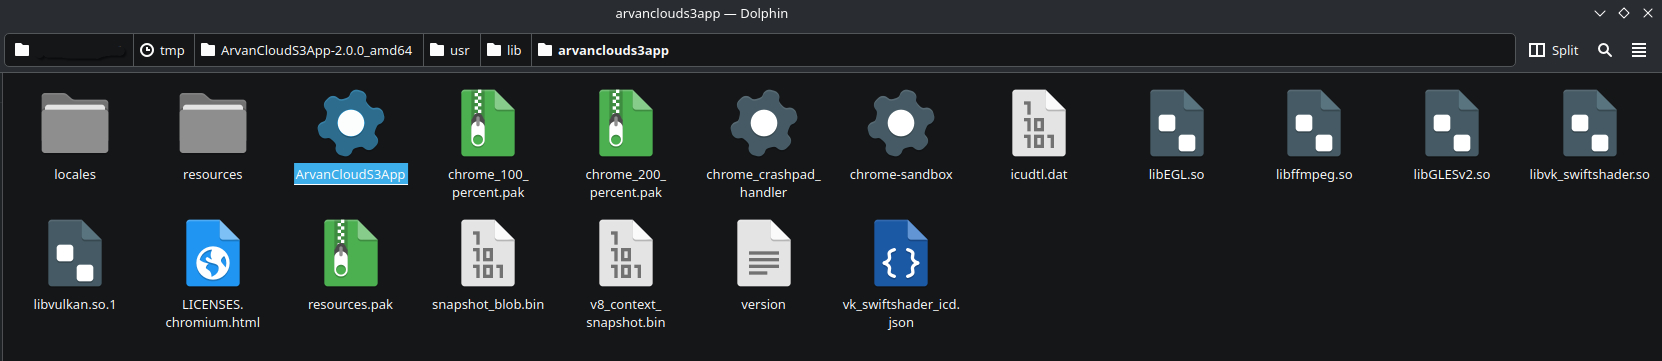
Task: Navigate to the tmp breadcrumb
Action: point(162,50)
